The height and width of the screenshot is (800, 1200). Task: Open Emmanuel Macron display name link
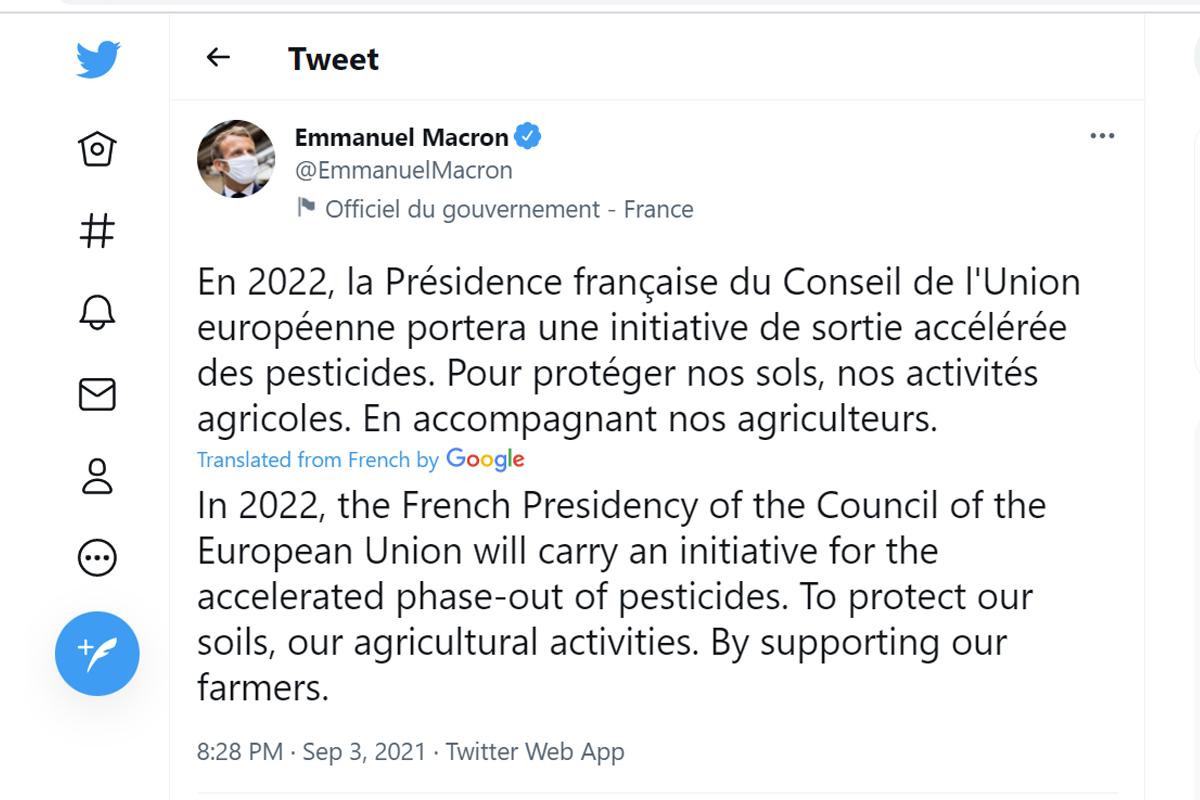pyautogui.click(x=401, y=138)
